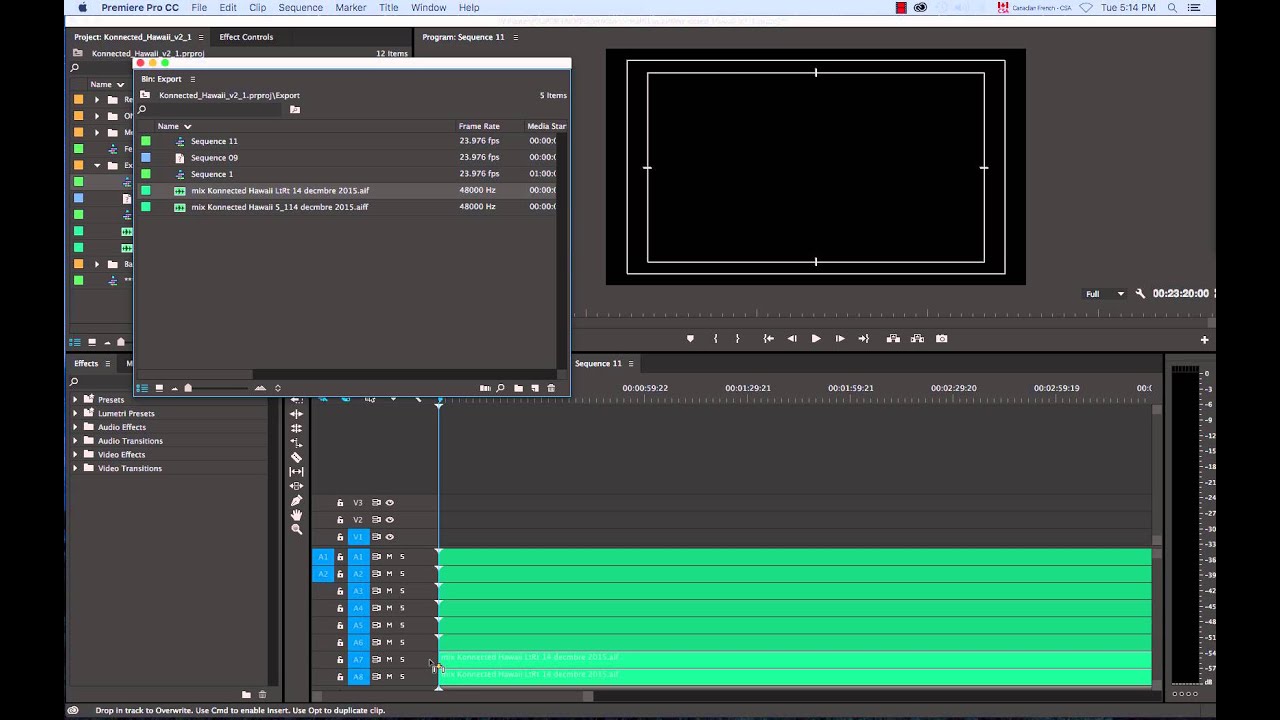Select the Razor tool in the tools panel
The width and height of the screenshot is (1280, 720).
[x=296, y=457]
